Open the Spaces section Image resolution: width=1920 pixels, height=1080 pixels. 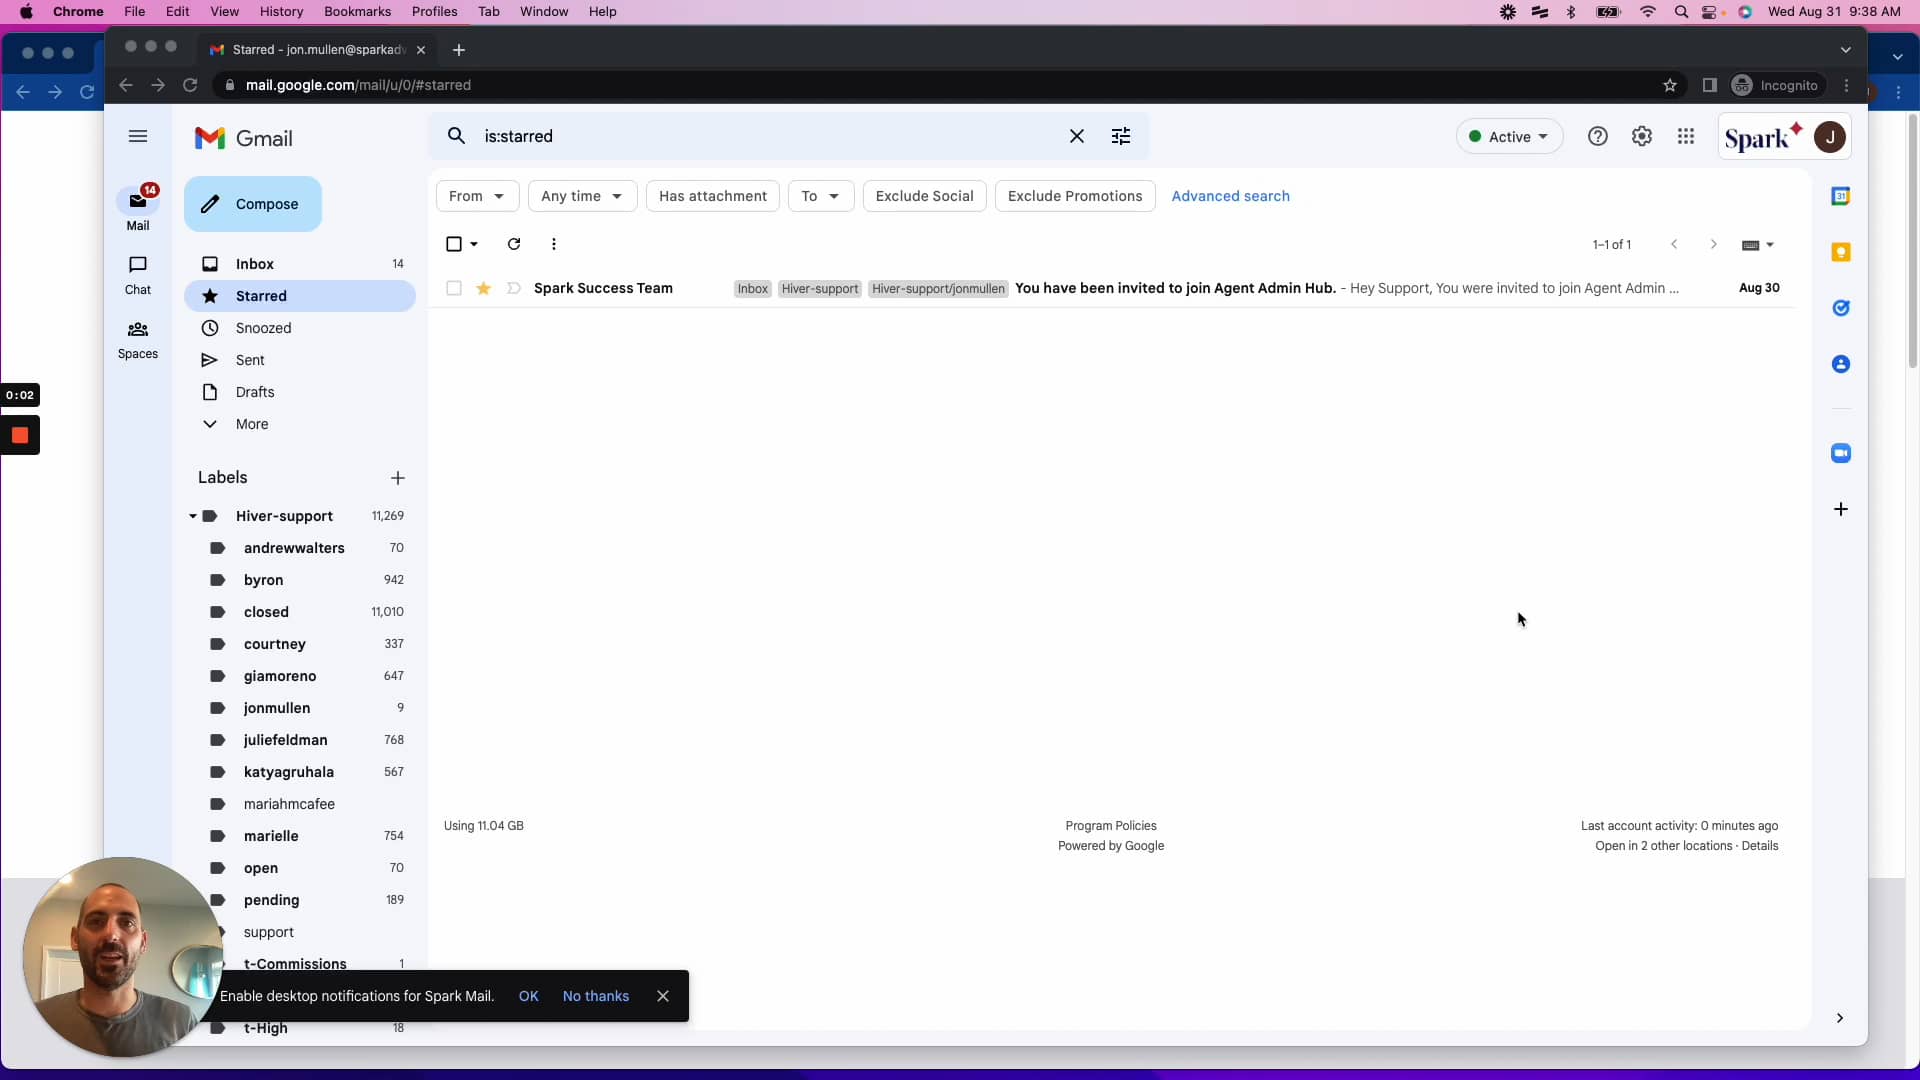[138, 340]
